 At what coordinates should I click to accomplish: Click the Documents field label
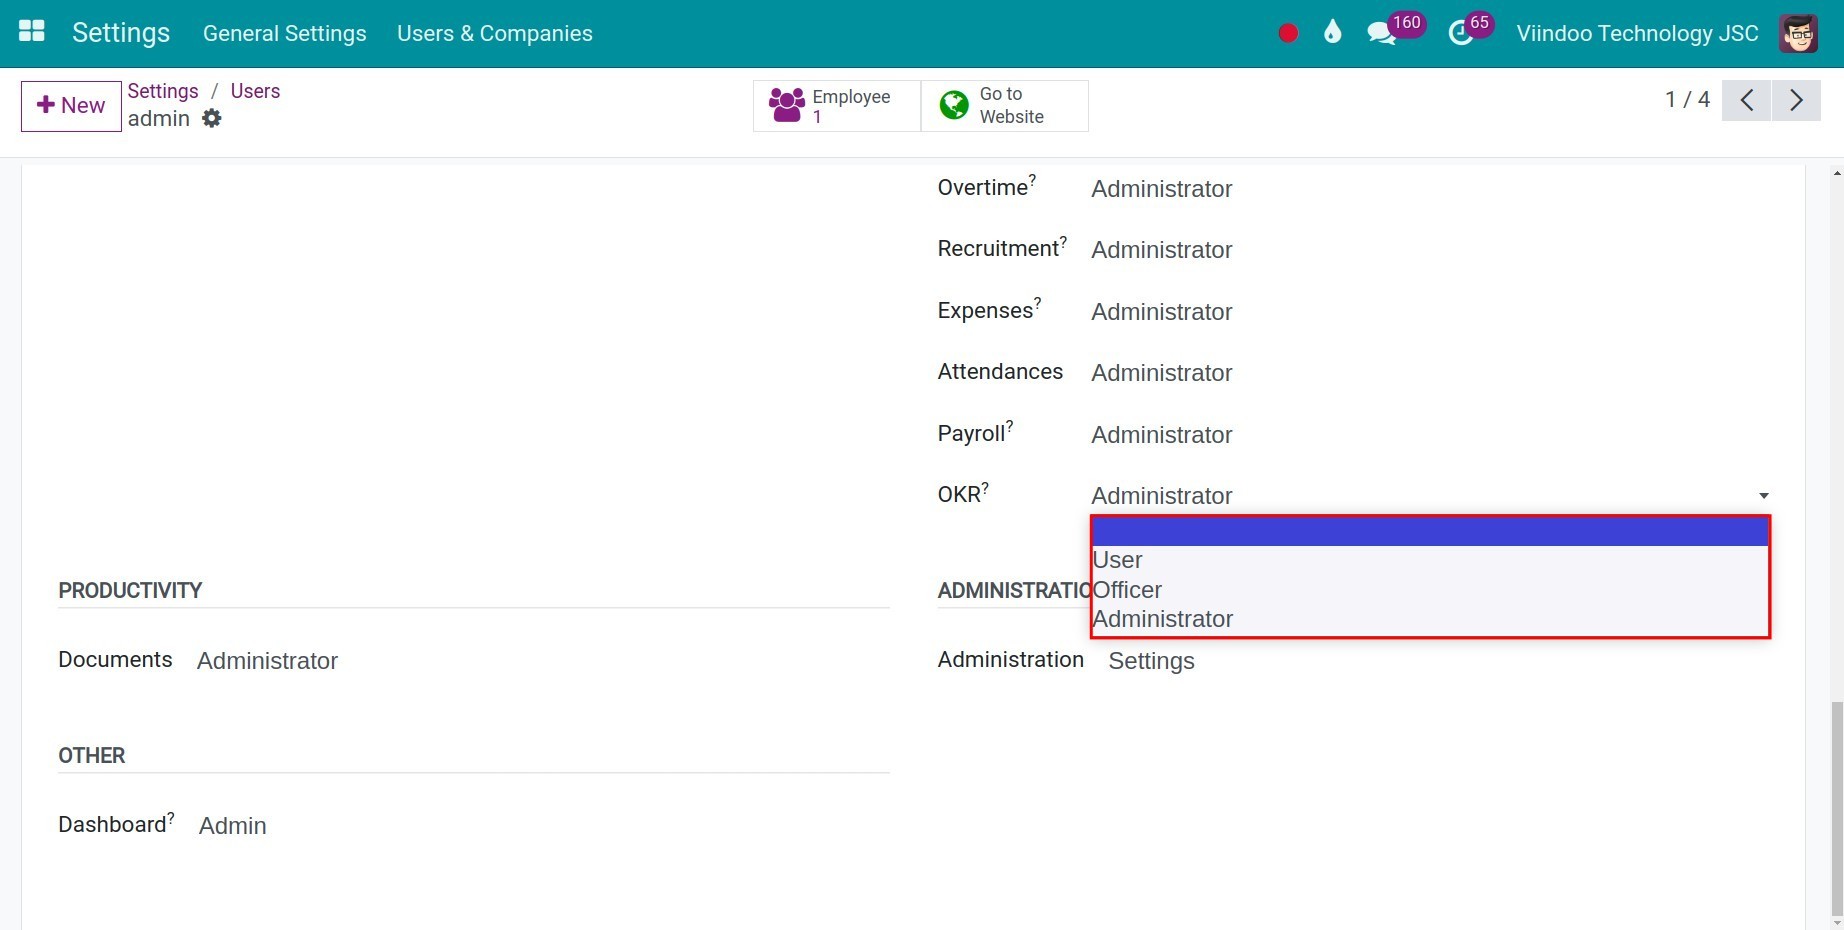click(x=115, y=660)
